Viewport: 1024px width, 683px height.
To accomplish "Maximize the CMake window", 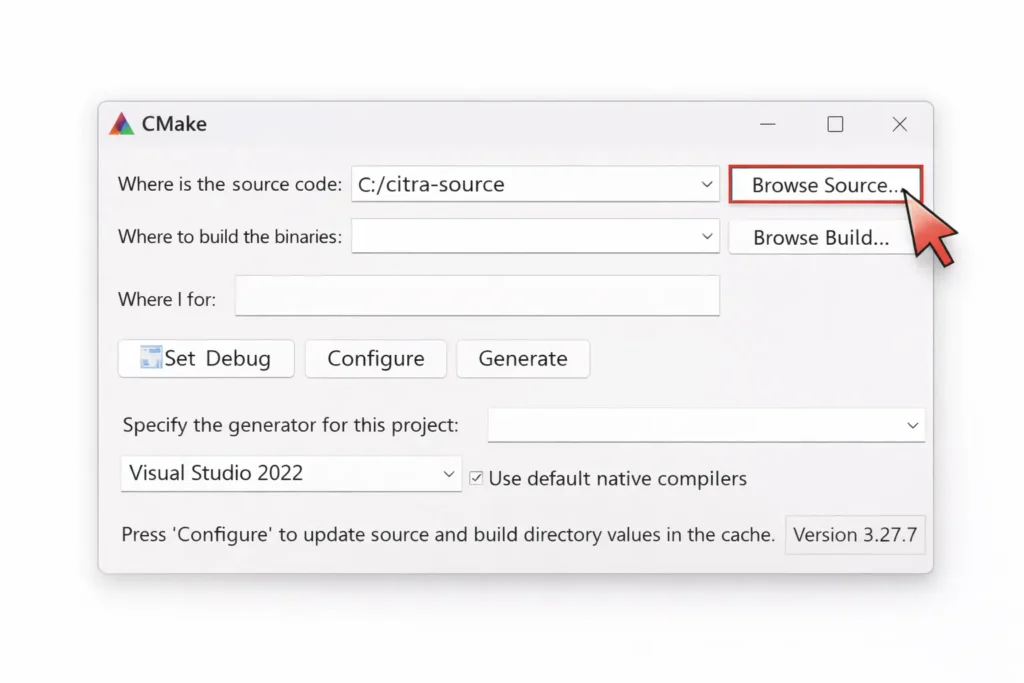I will (835, 124).
